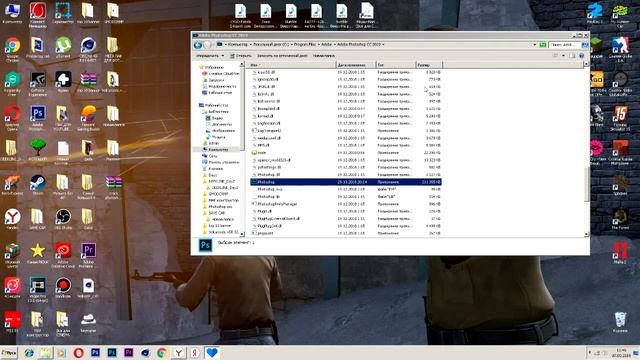Open Google Chrome from the taskbar

click(162, 353)
